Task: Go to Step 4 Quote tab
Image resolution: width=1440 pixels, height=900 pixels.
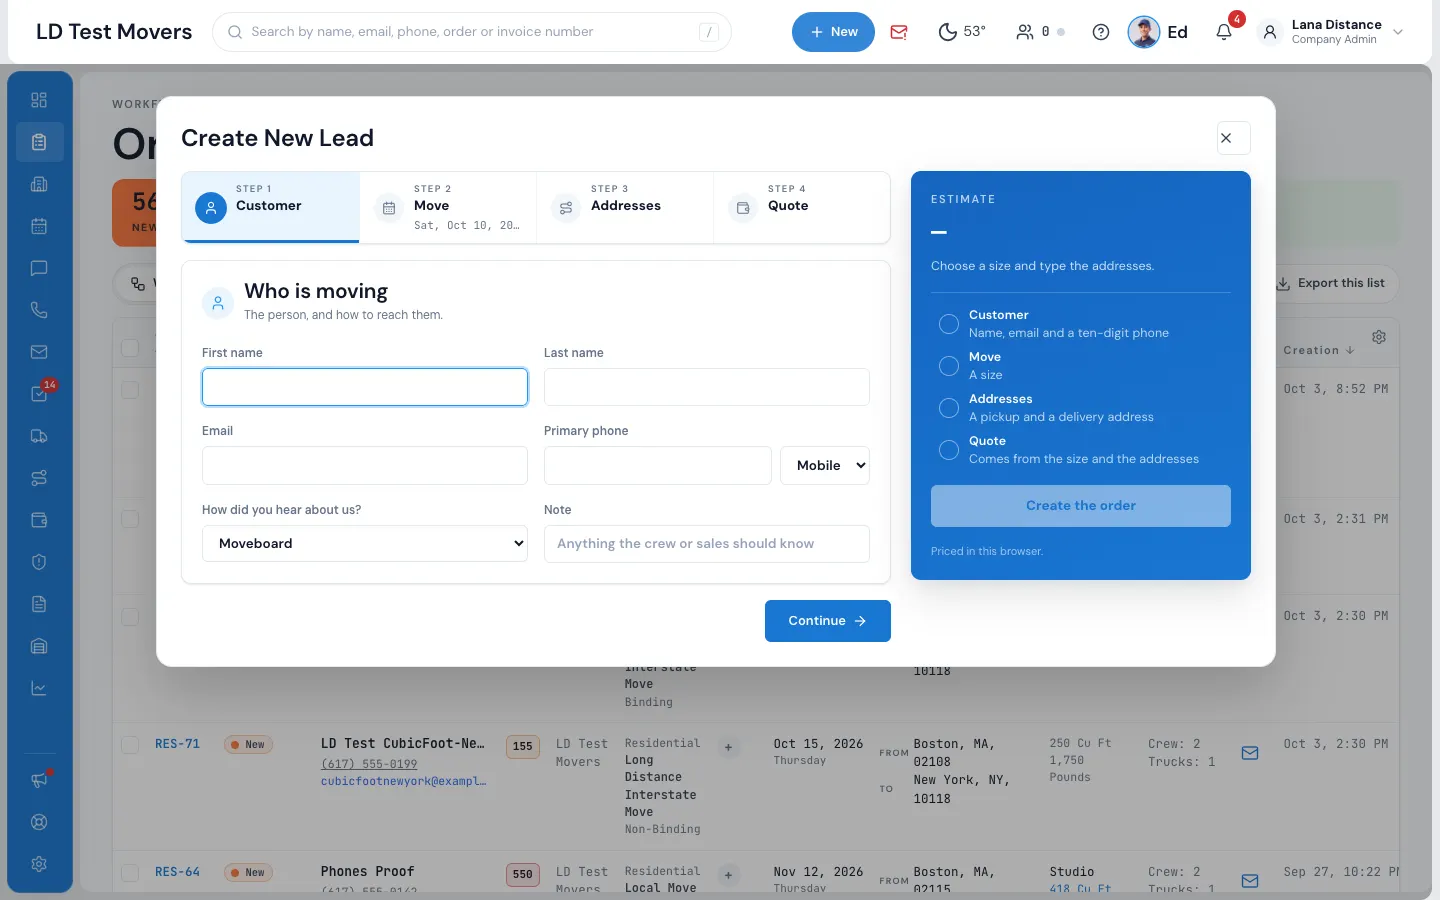Action: [802, 207]
